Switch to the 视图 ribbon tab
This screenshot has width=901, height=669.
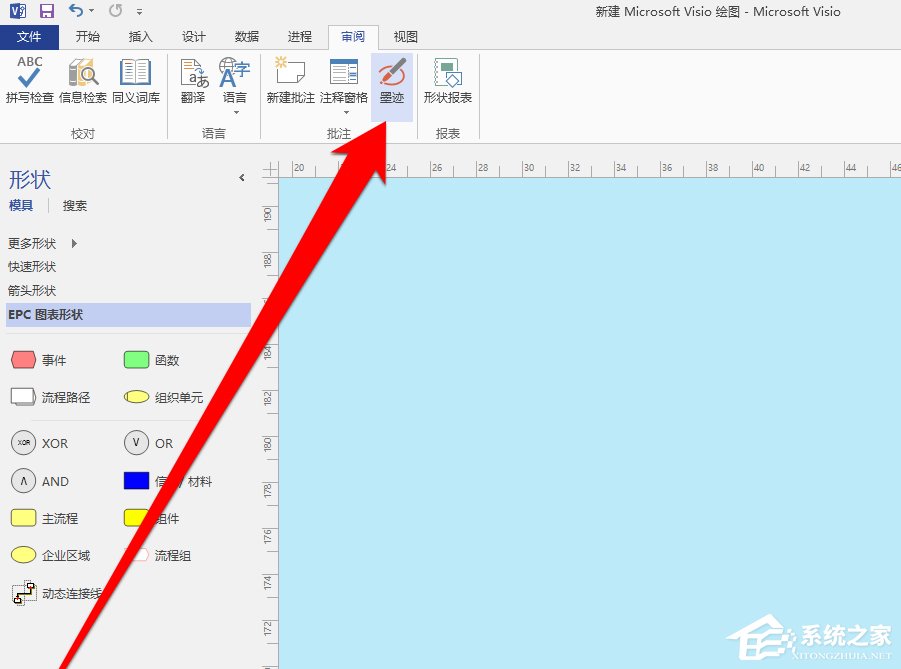pos(405,37)
